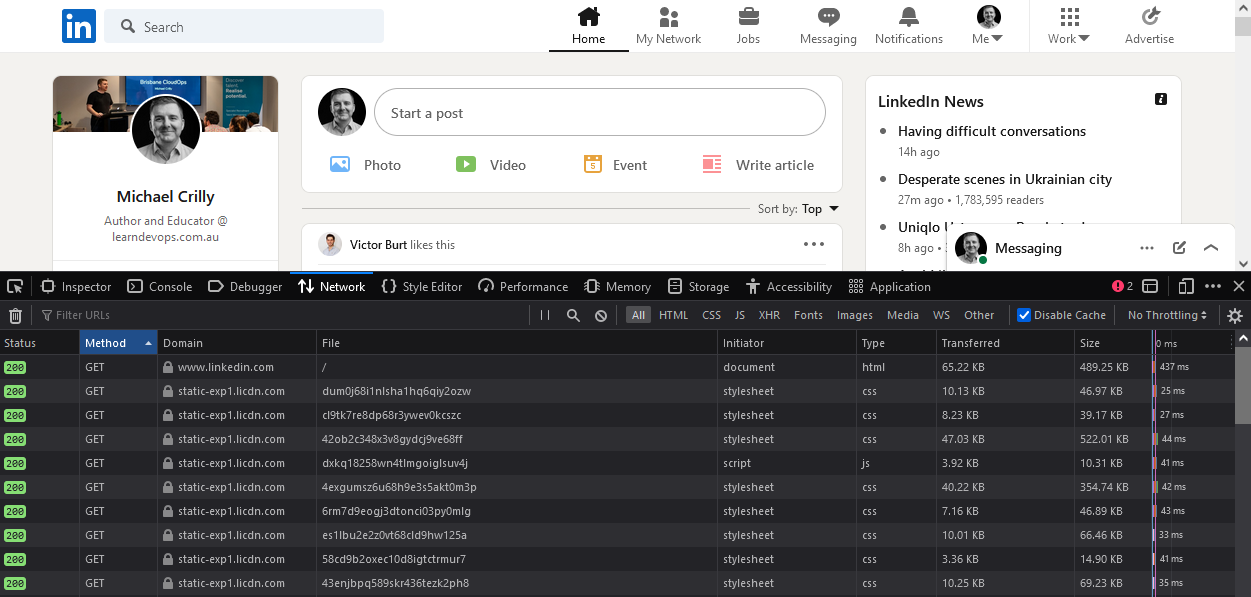Show the split console panel
The width and height of the screenshot is (1251, 597).
(1150, 286)
